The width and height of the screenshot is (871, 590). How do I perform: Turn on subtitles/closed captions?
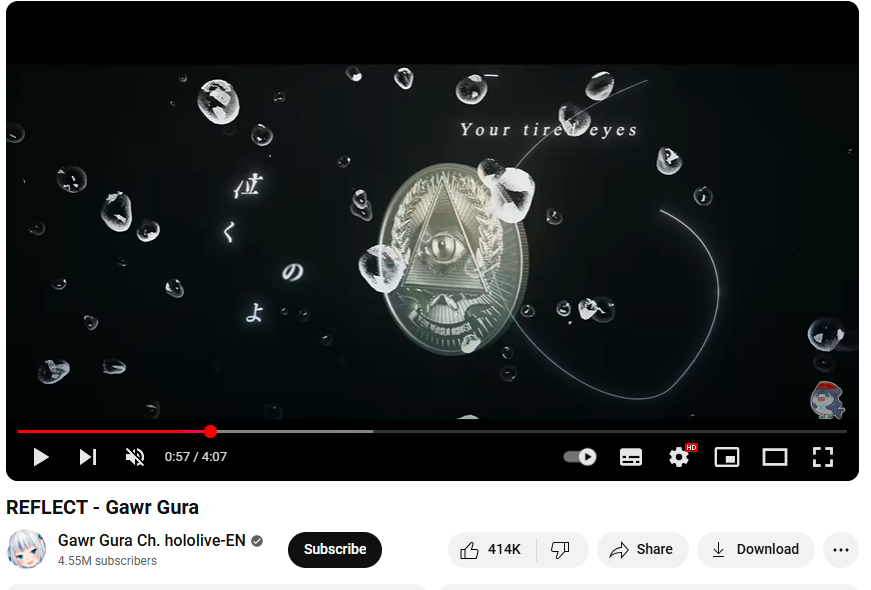pyautogui.click(x=630, y=457)
